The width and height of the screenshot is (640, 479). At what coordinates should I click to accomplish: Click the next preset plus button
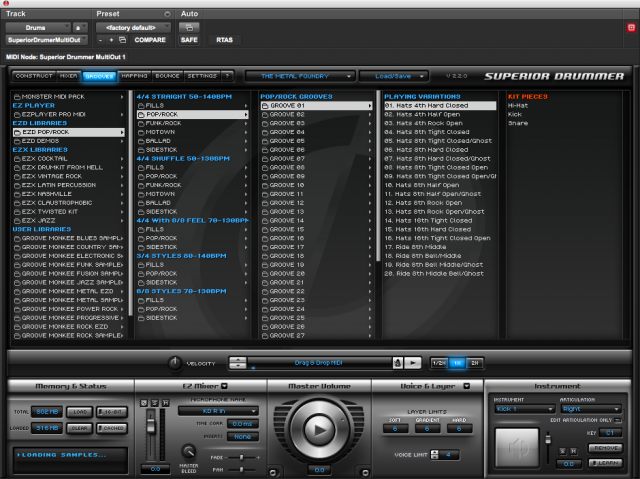[111, 40]
